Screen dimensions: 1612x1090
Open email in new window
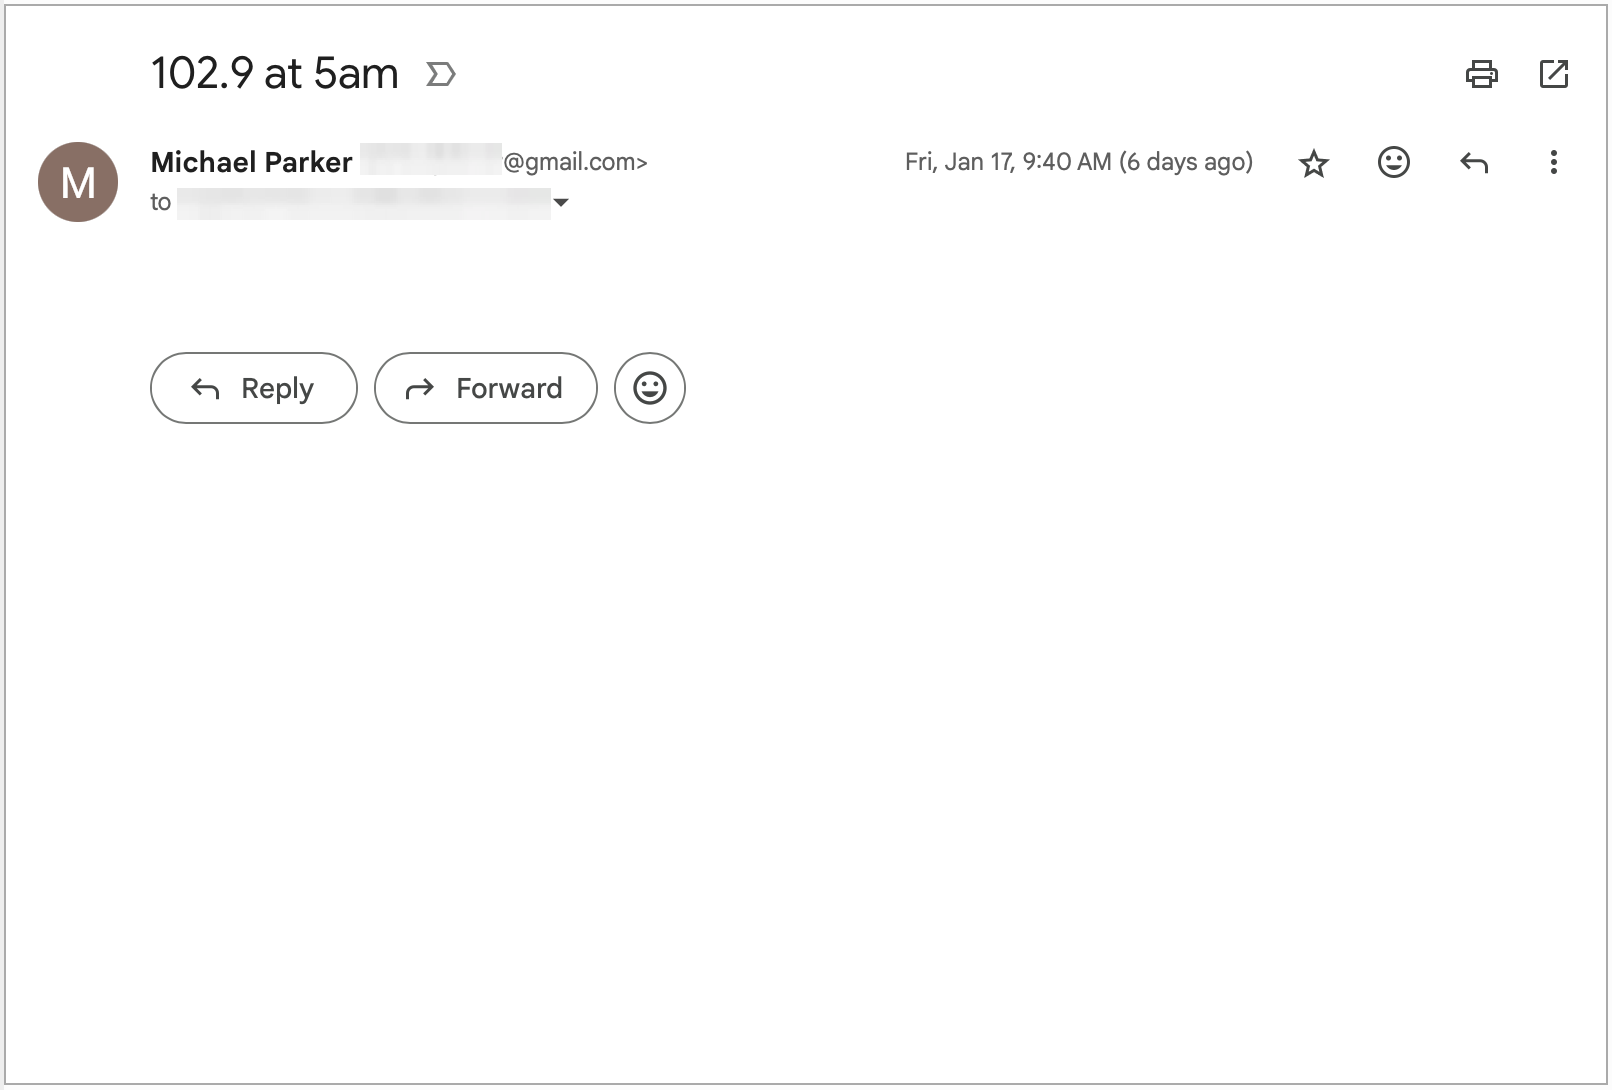click(1553, 74)
